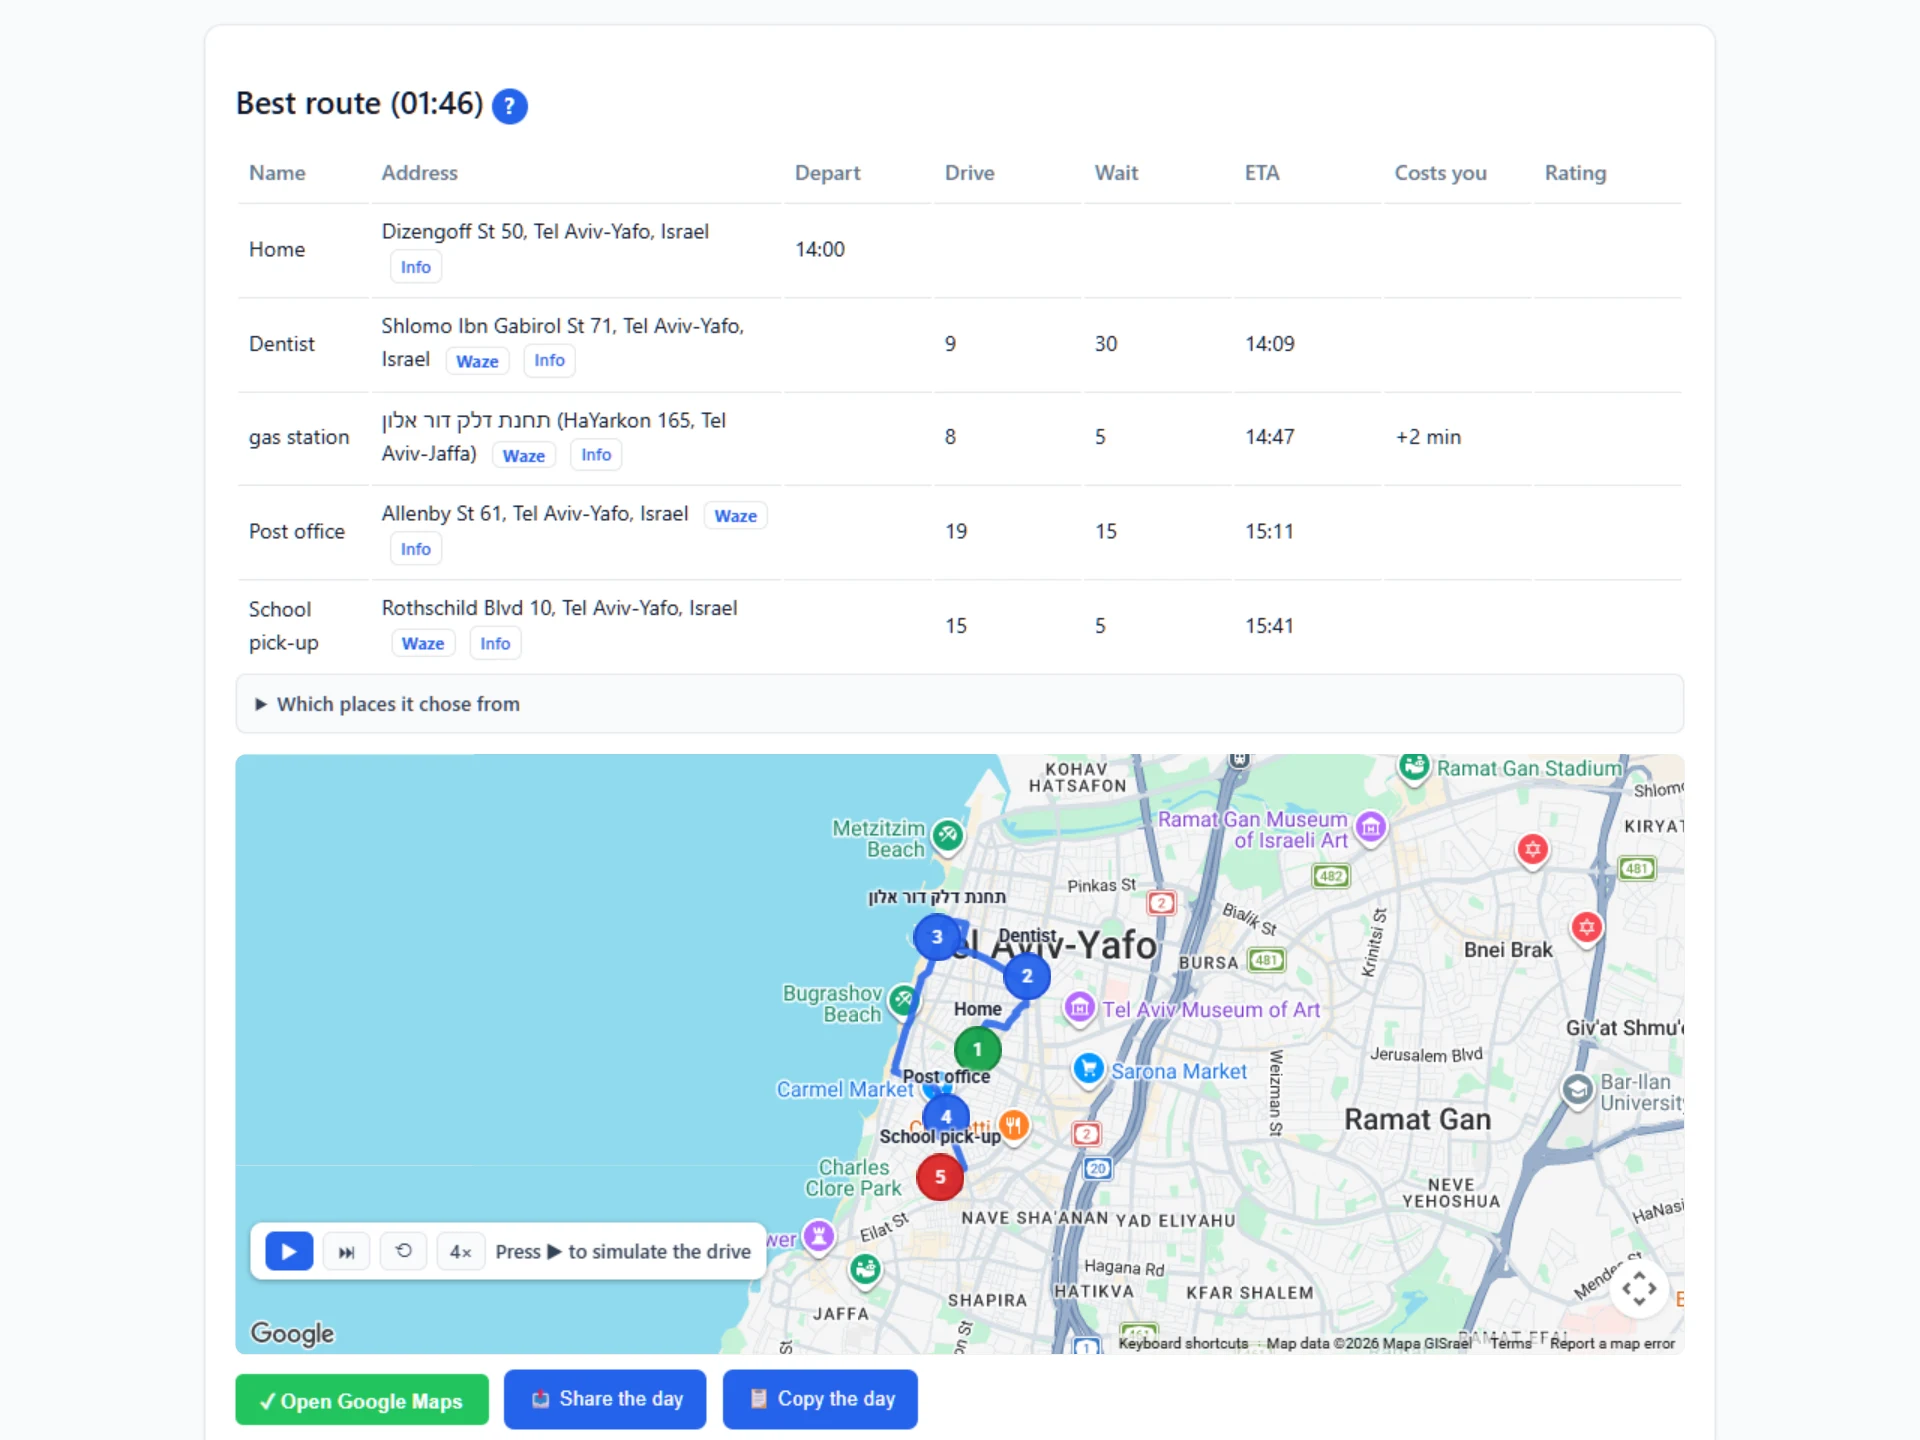Select red map marker 5 (School pick-up)
Viewport: 1920px width, 1440px height.
tap(940, 1177)
